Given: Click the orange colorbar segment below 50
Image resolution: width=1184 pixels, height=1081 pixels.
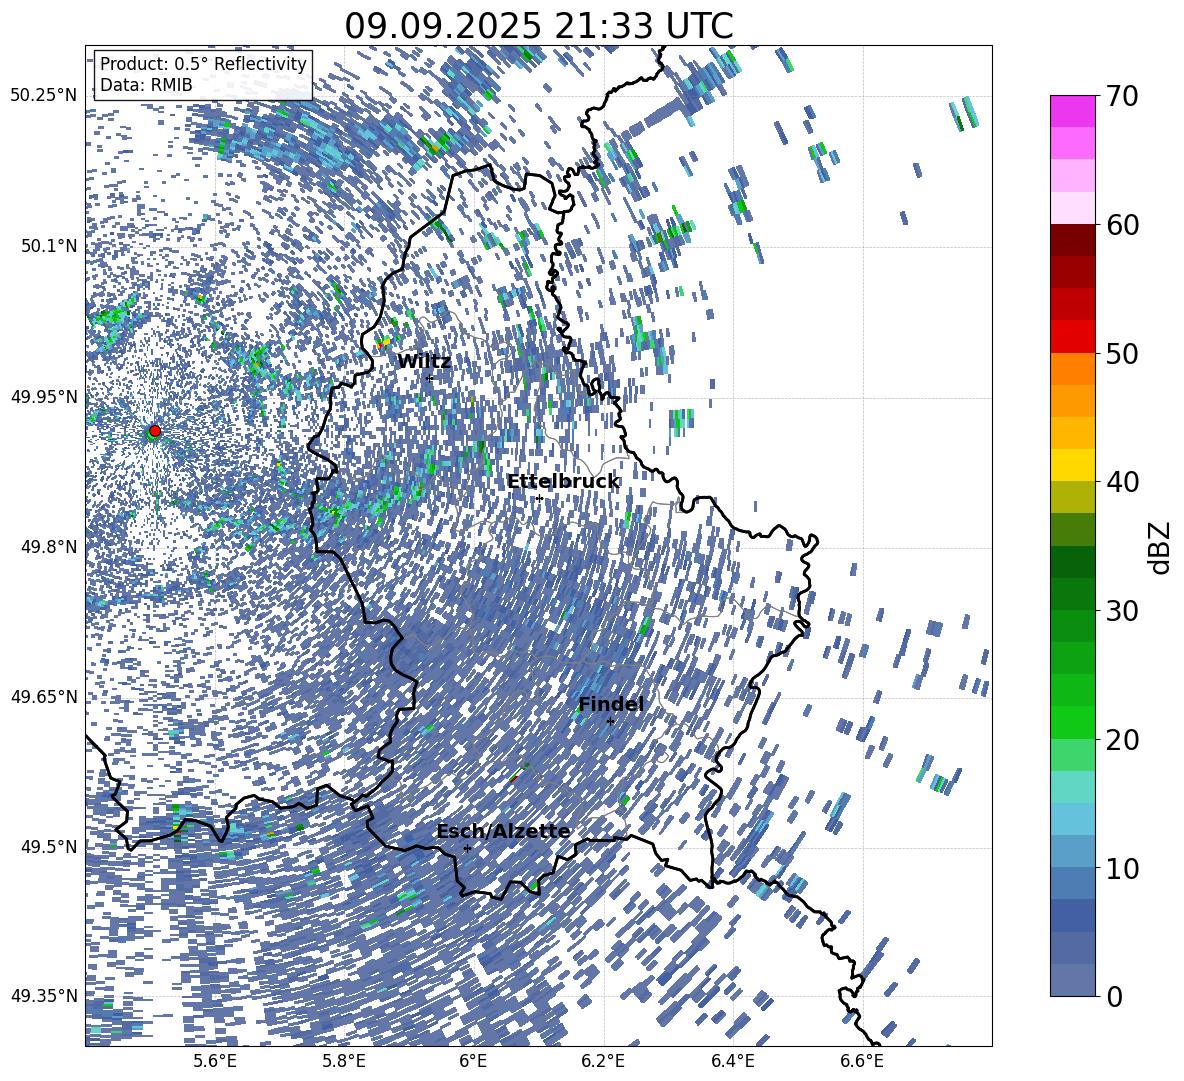Looking at the screenshot, I should (1072, 369).
